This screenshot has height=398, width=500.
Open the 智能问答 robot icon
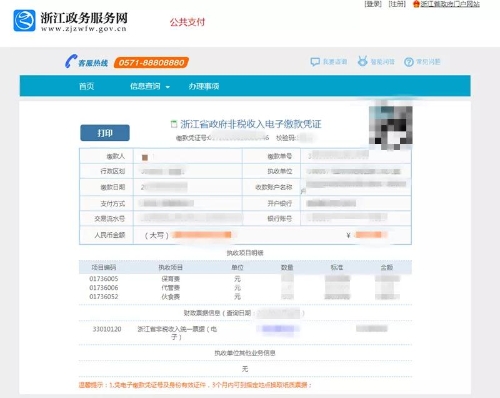(x=362, y=61)
